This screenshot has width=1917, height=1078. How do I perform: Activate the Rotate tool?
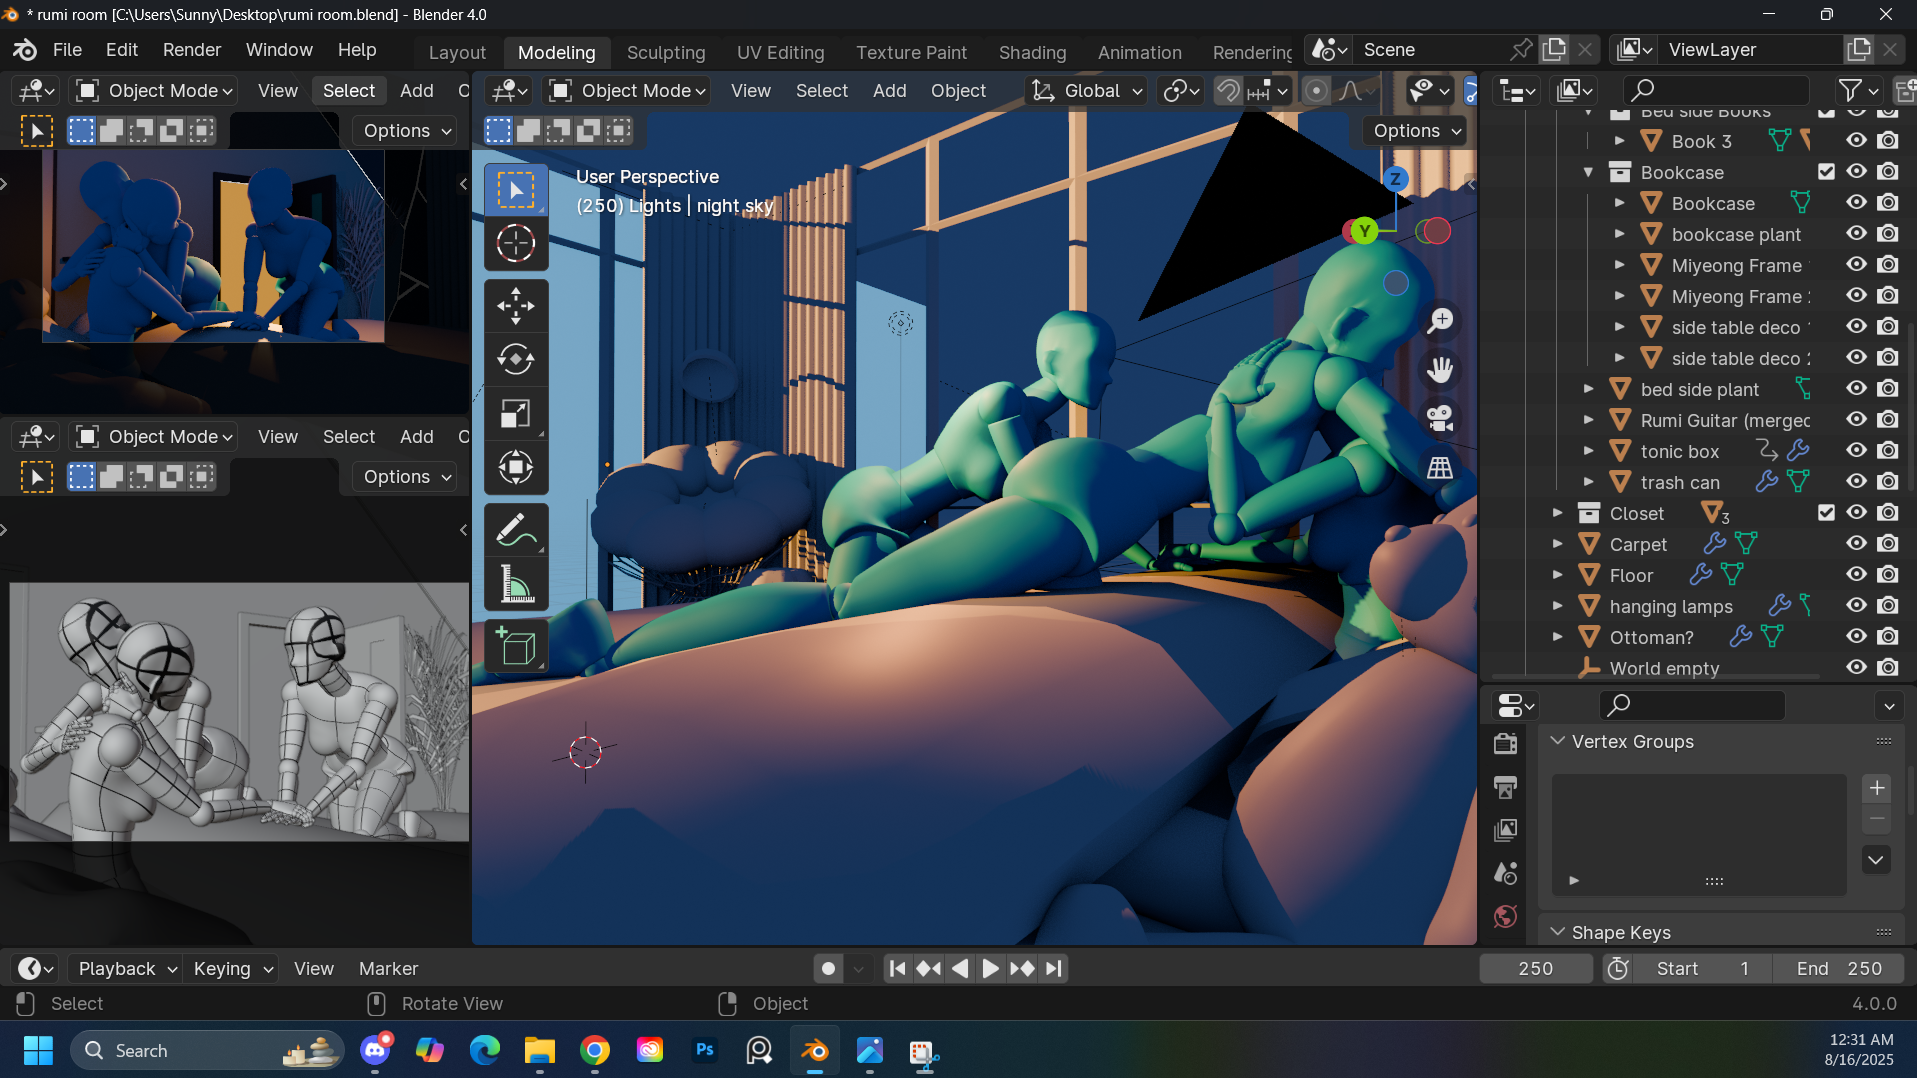coord(516,359)
